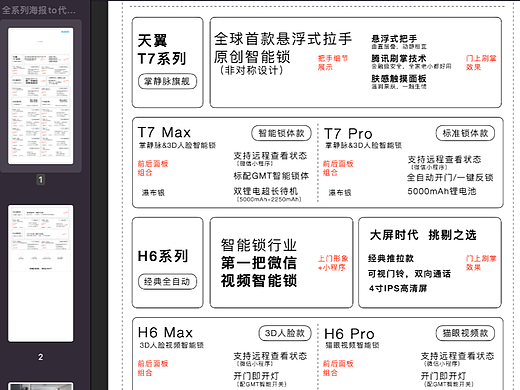Click red note 上门形象+小程序
Viewport: 520px width, 390px height.
pos(333,263)
